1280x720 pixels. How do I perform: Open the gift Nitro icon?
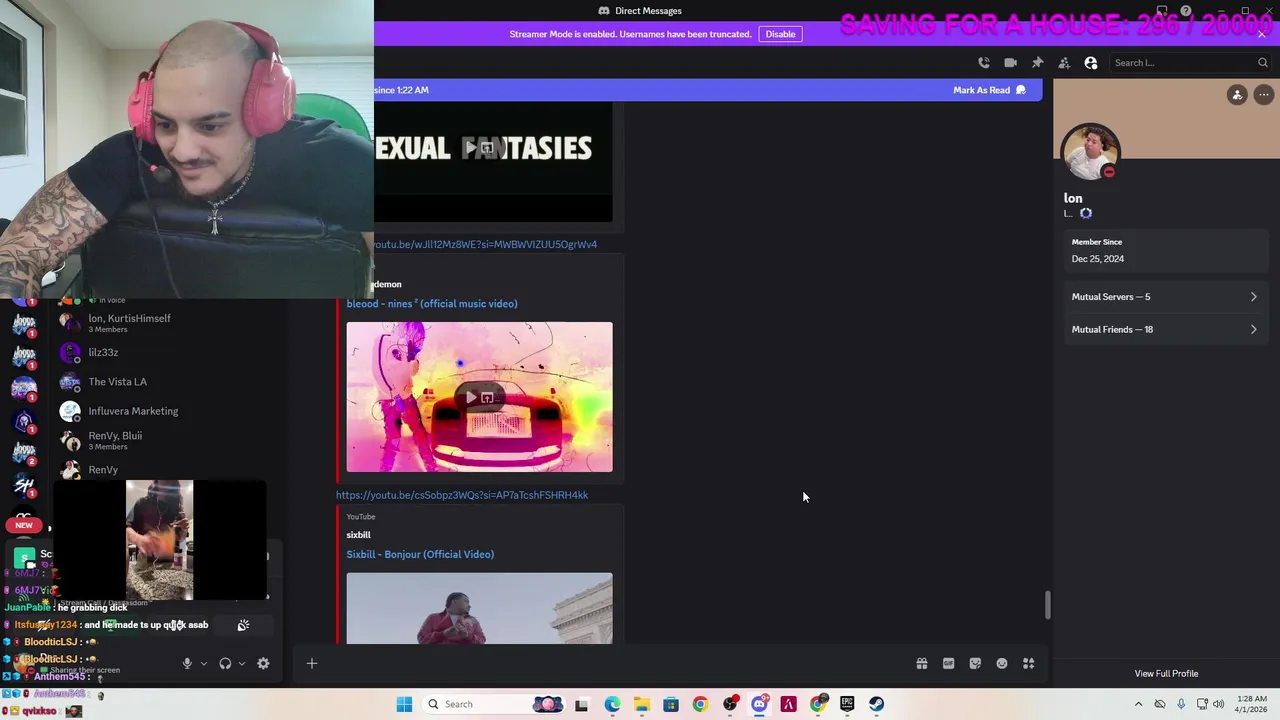[922, 663]
